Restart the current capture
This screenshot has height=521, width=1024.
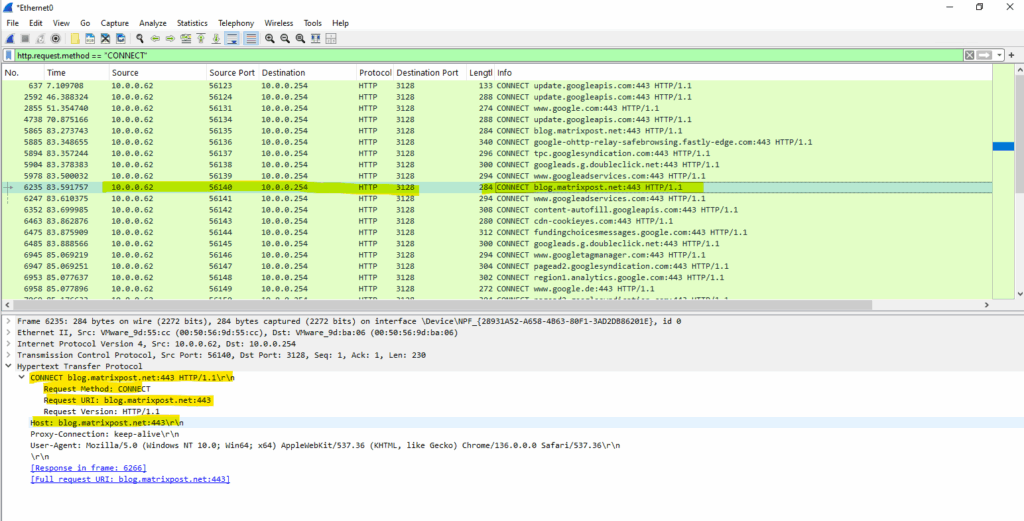click(x=40, y=39)
